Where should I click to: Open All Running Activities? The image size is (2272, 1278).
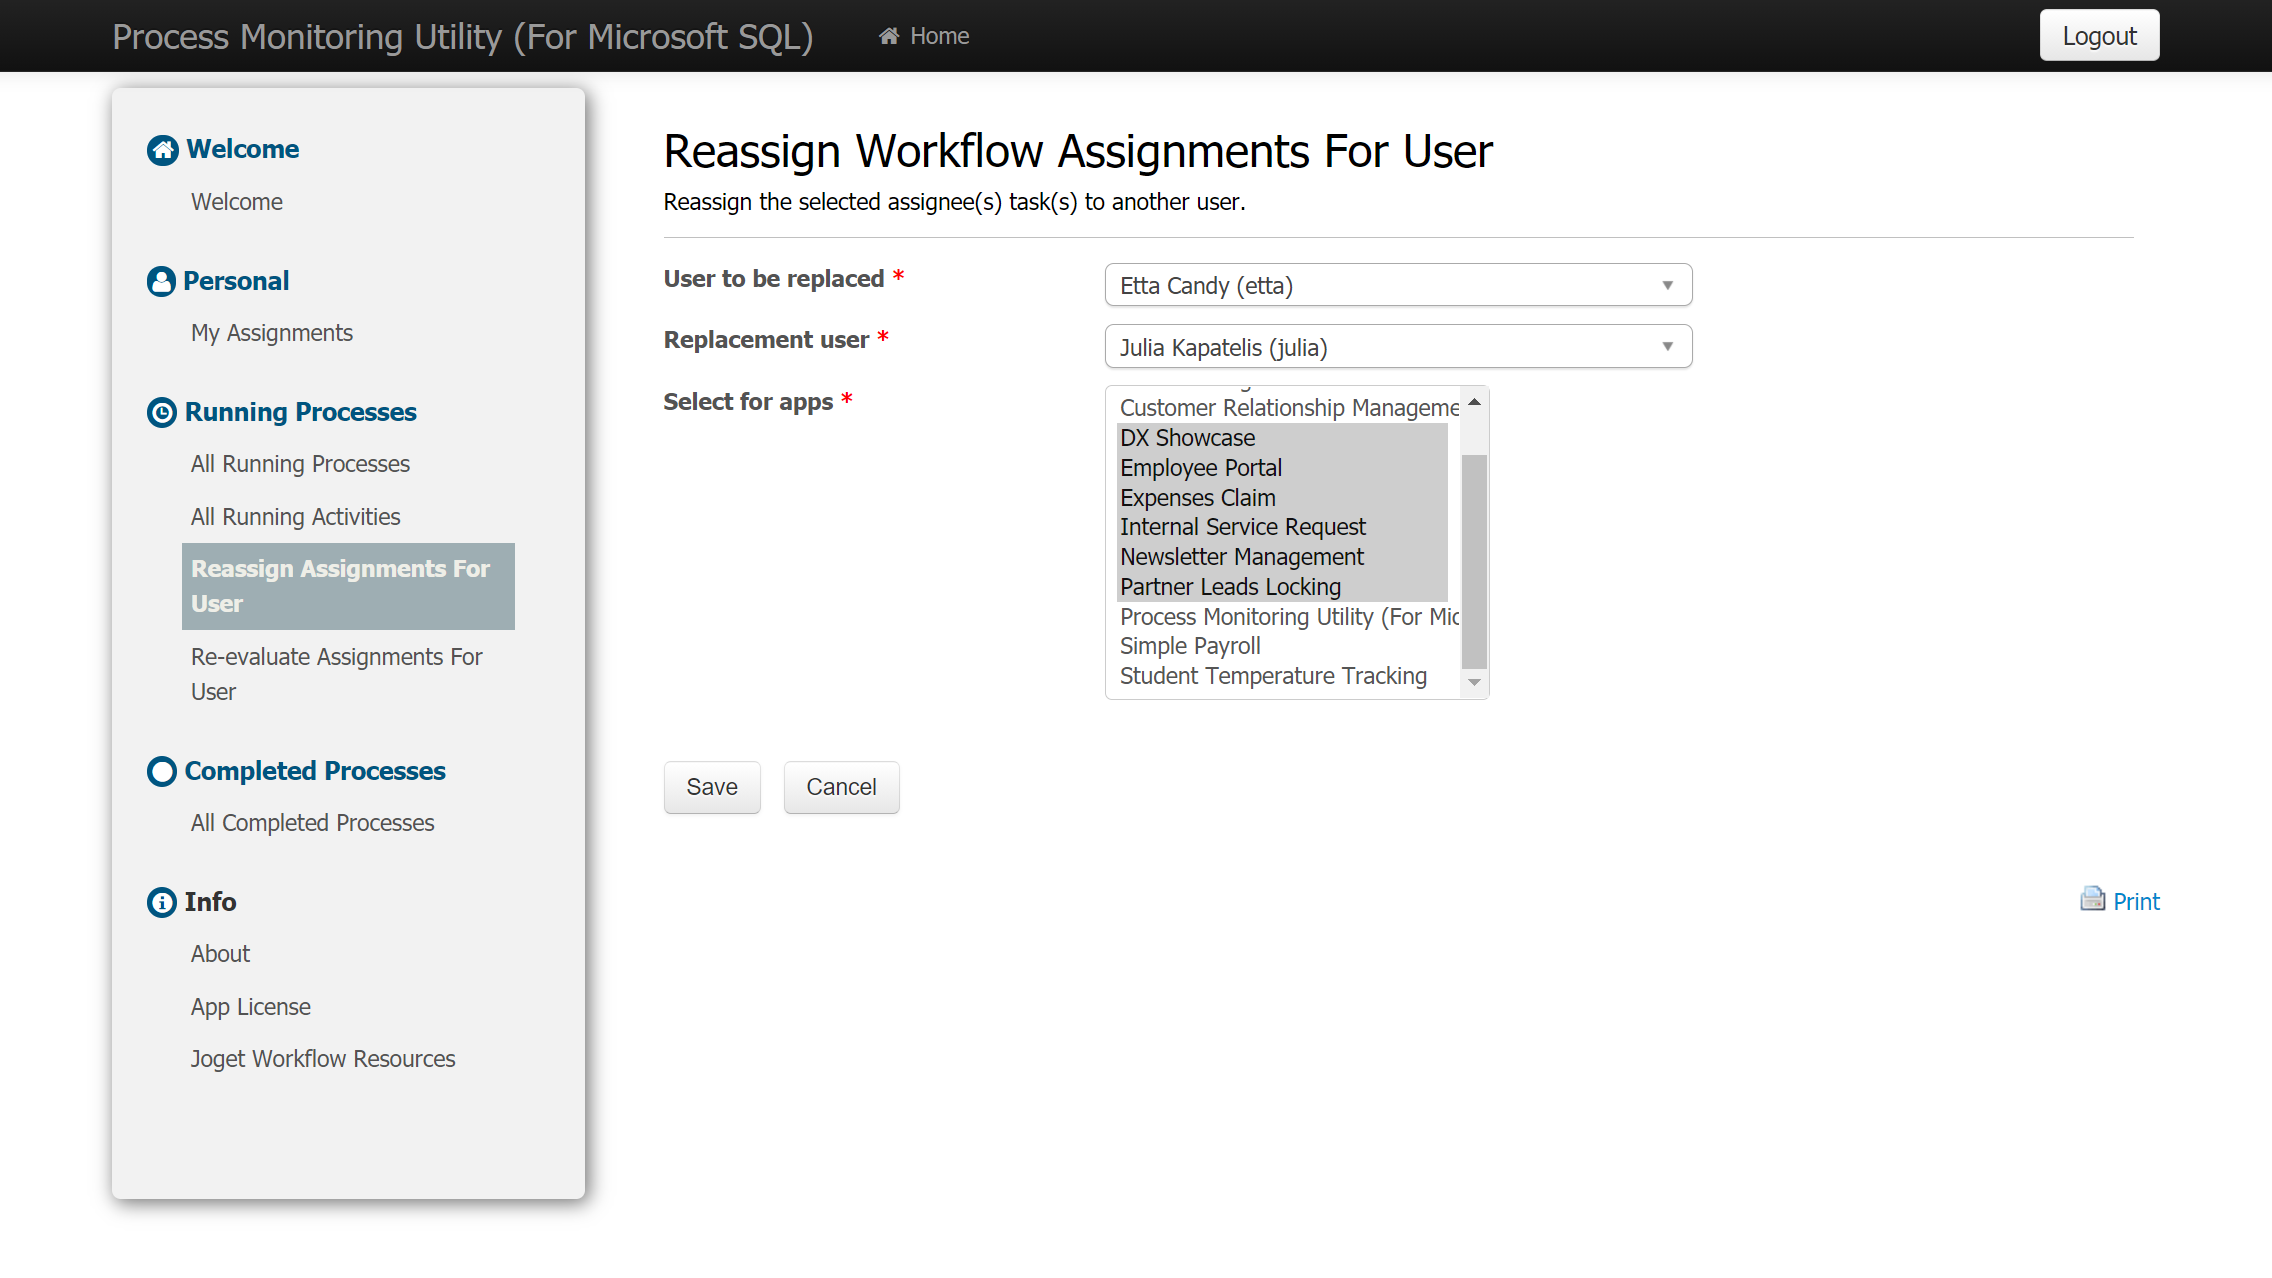point(295,517)
